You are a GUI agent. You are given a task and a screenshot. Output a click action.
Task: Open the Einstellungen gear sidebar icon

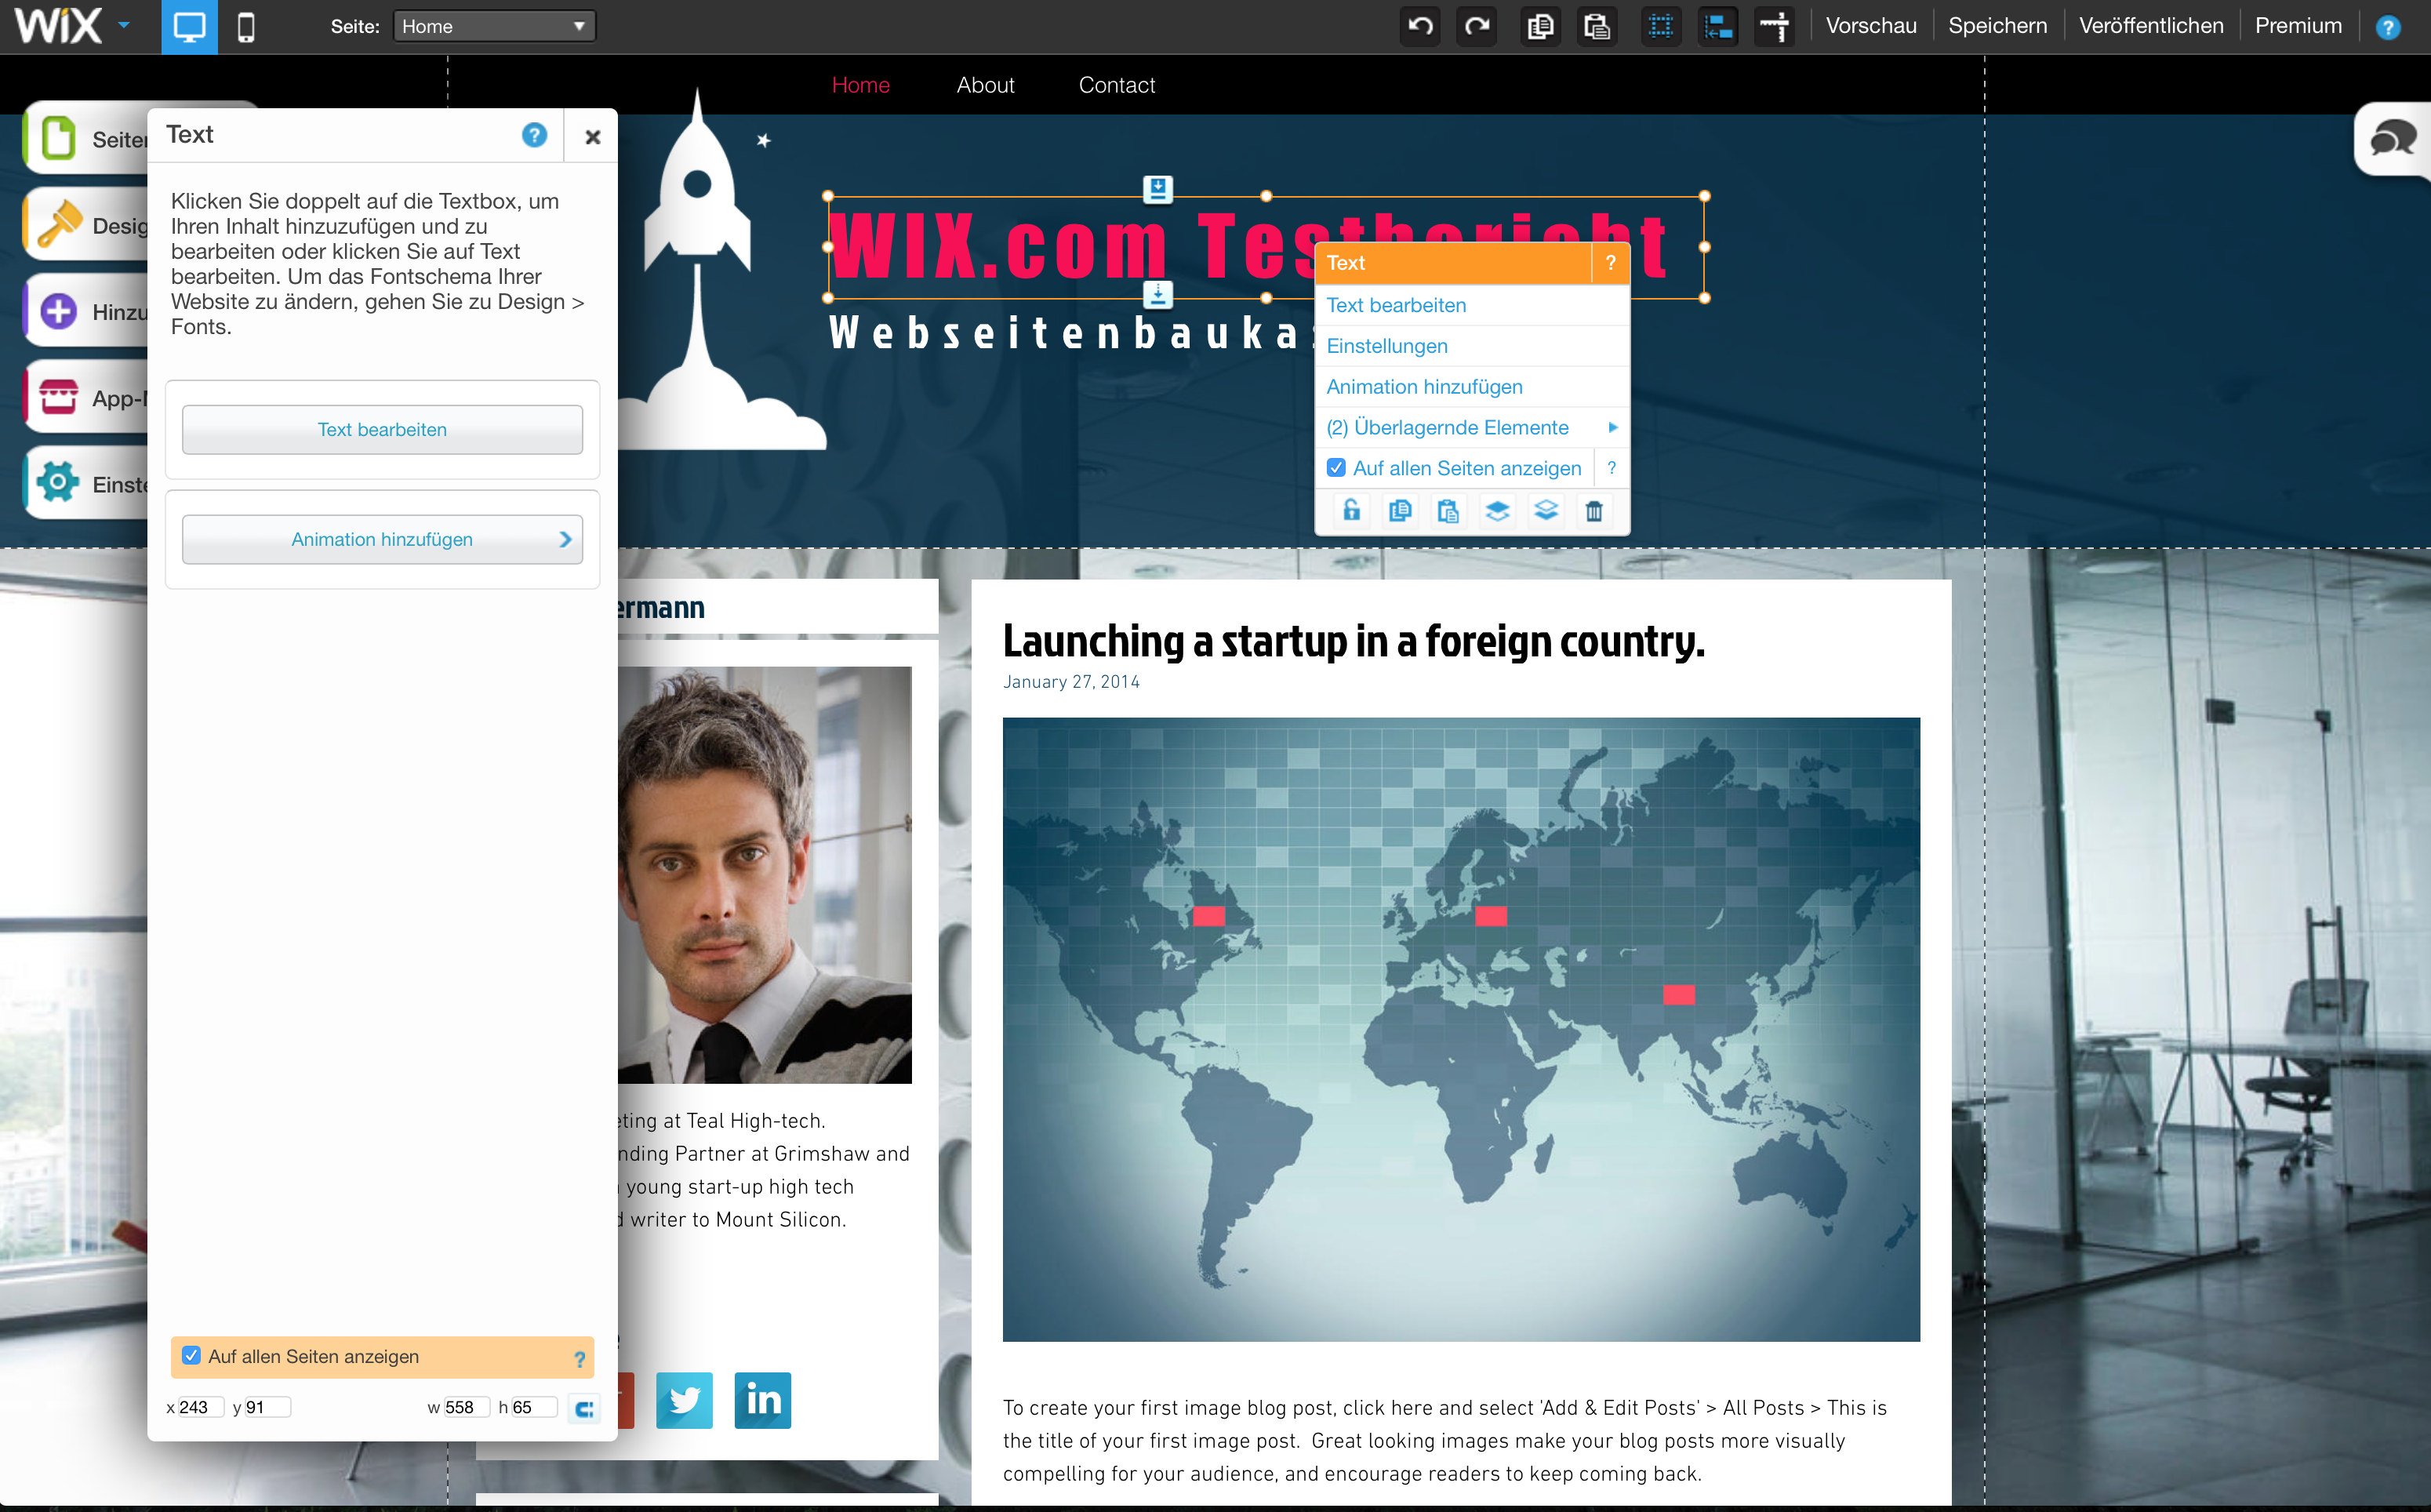click(x=58, y=483)
